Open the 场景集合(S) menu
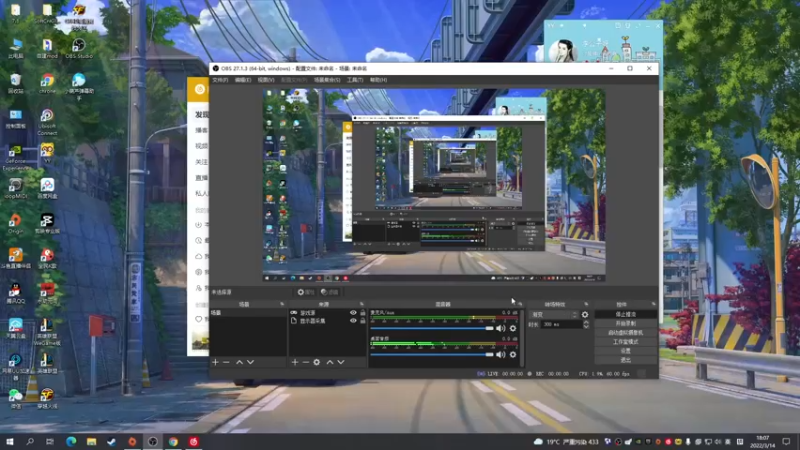Viewport: 800px width, 450px height. [327, 80]
